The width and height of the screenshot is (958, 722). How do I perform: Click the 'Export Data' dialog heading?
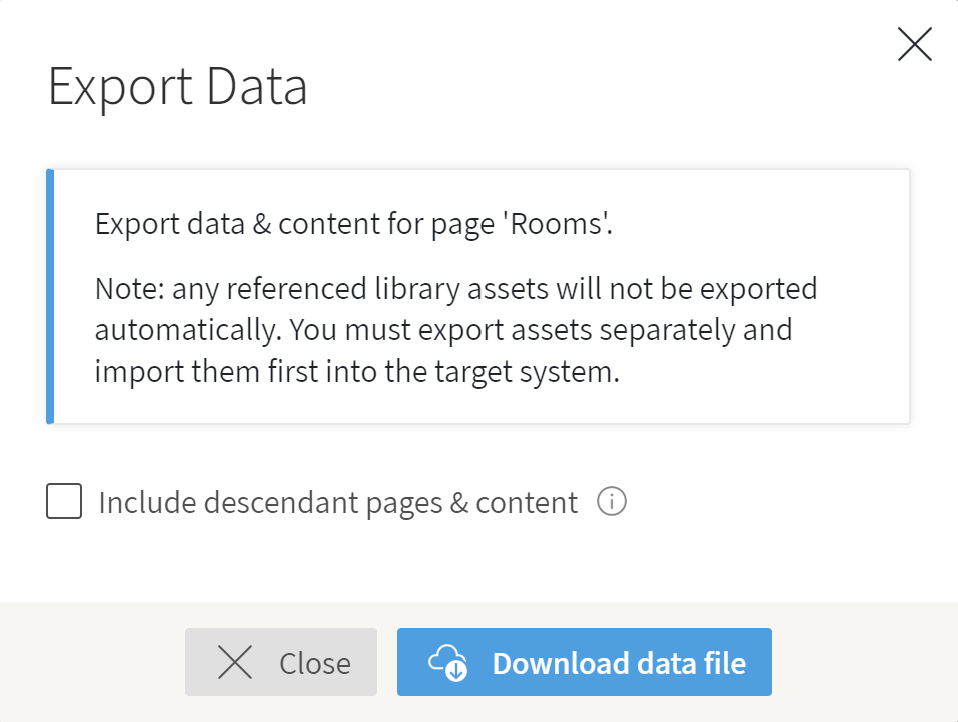(178, 87)
